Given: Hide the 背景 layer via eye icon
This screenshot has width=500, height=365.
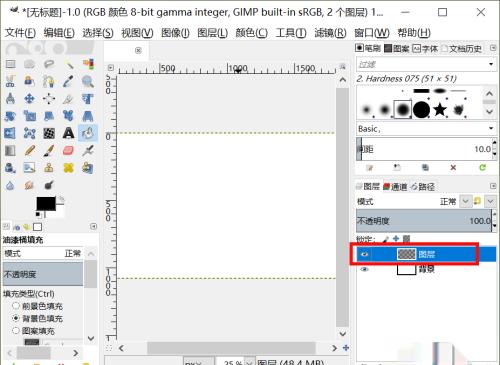Looking at the screenshot, I should click(365, 269).
